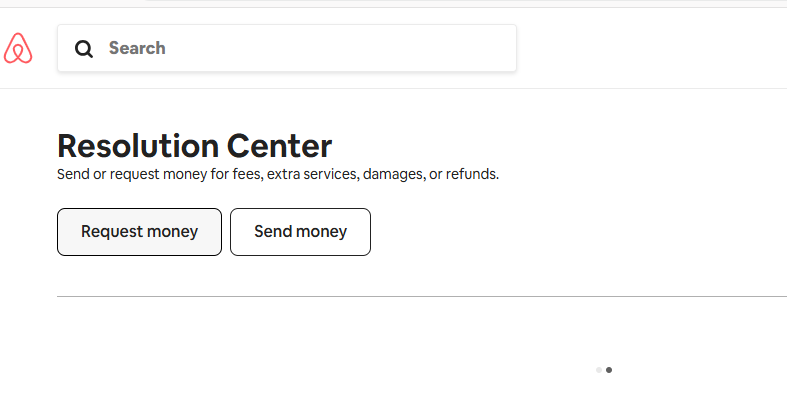This screenshot has height=412, width=787.
Task: Choose Request money in Resolution Center
Action: click(x=139, y=232)
